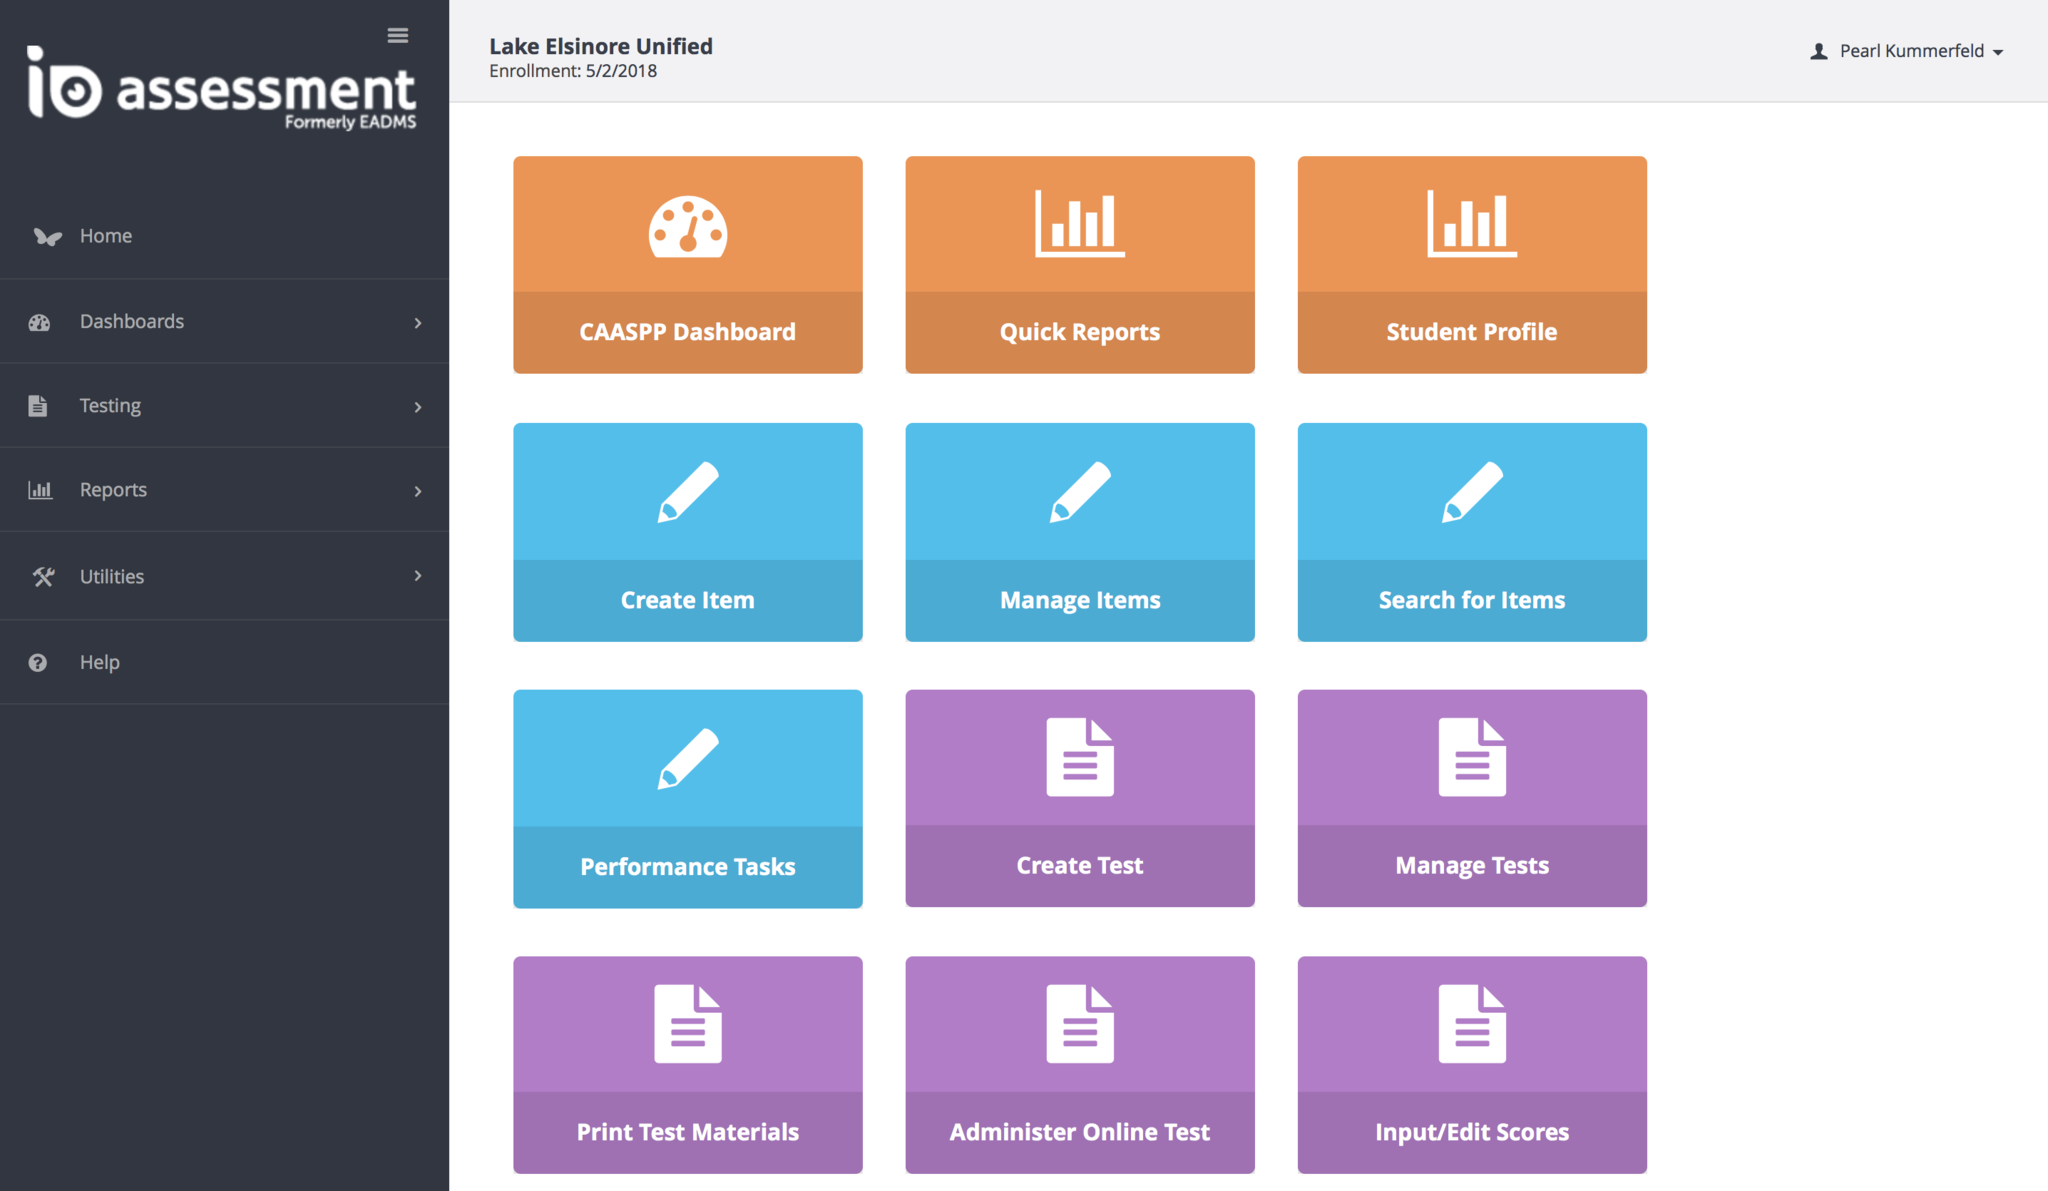
Task: Click the Administer Online Test tile
Action: pyautogui.click(x=1079, y=1065)
